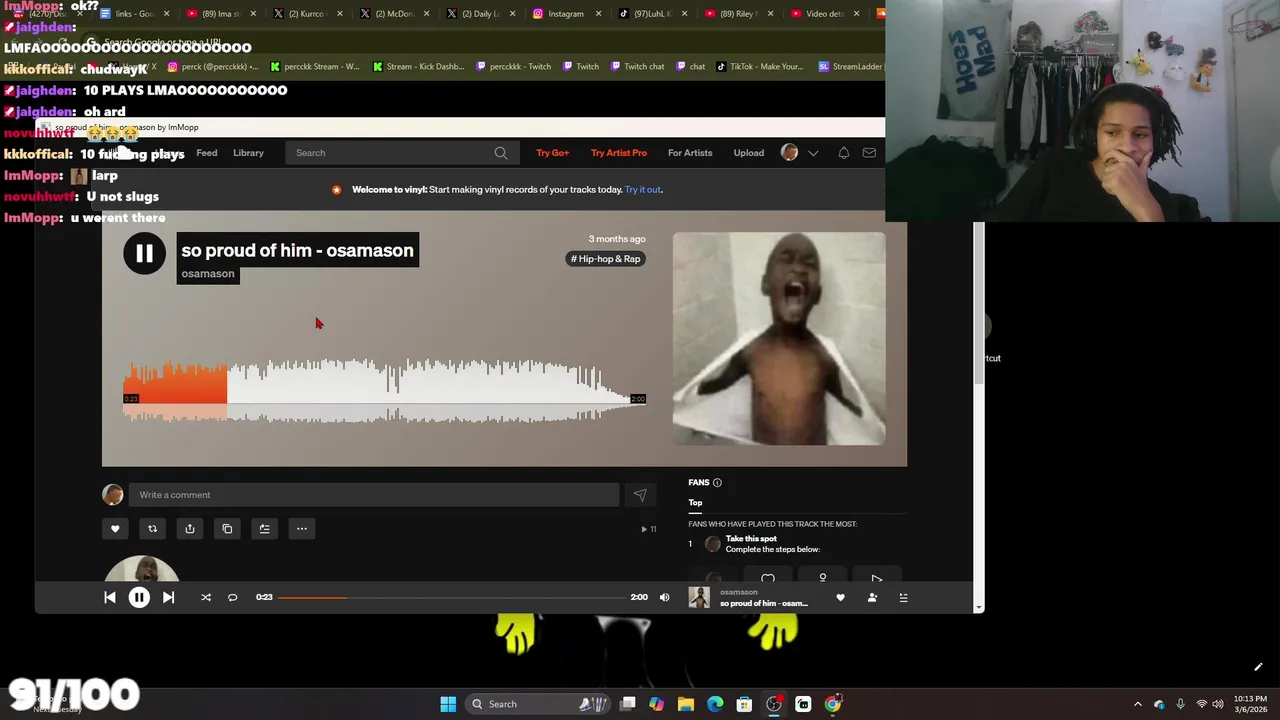Open the player bar track thumbnail
This screenshot has height=720, width=1280.
(x=699, y=597)
